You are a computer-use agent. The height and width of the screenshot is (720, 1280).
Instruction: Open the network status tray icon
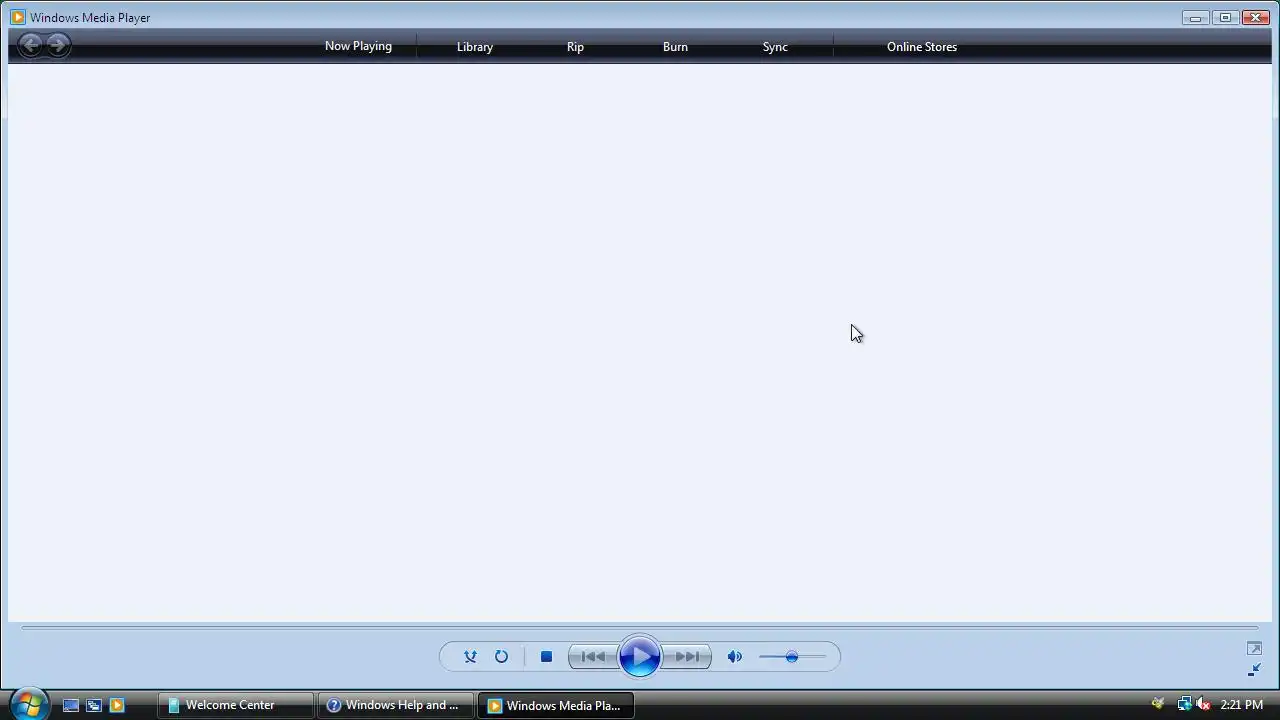point(1184,704)
